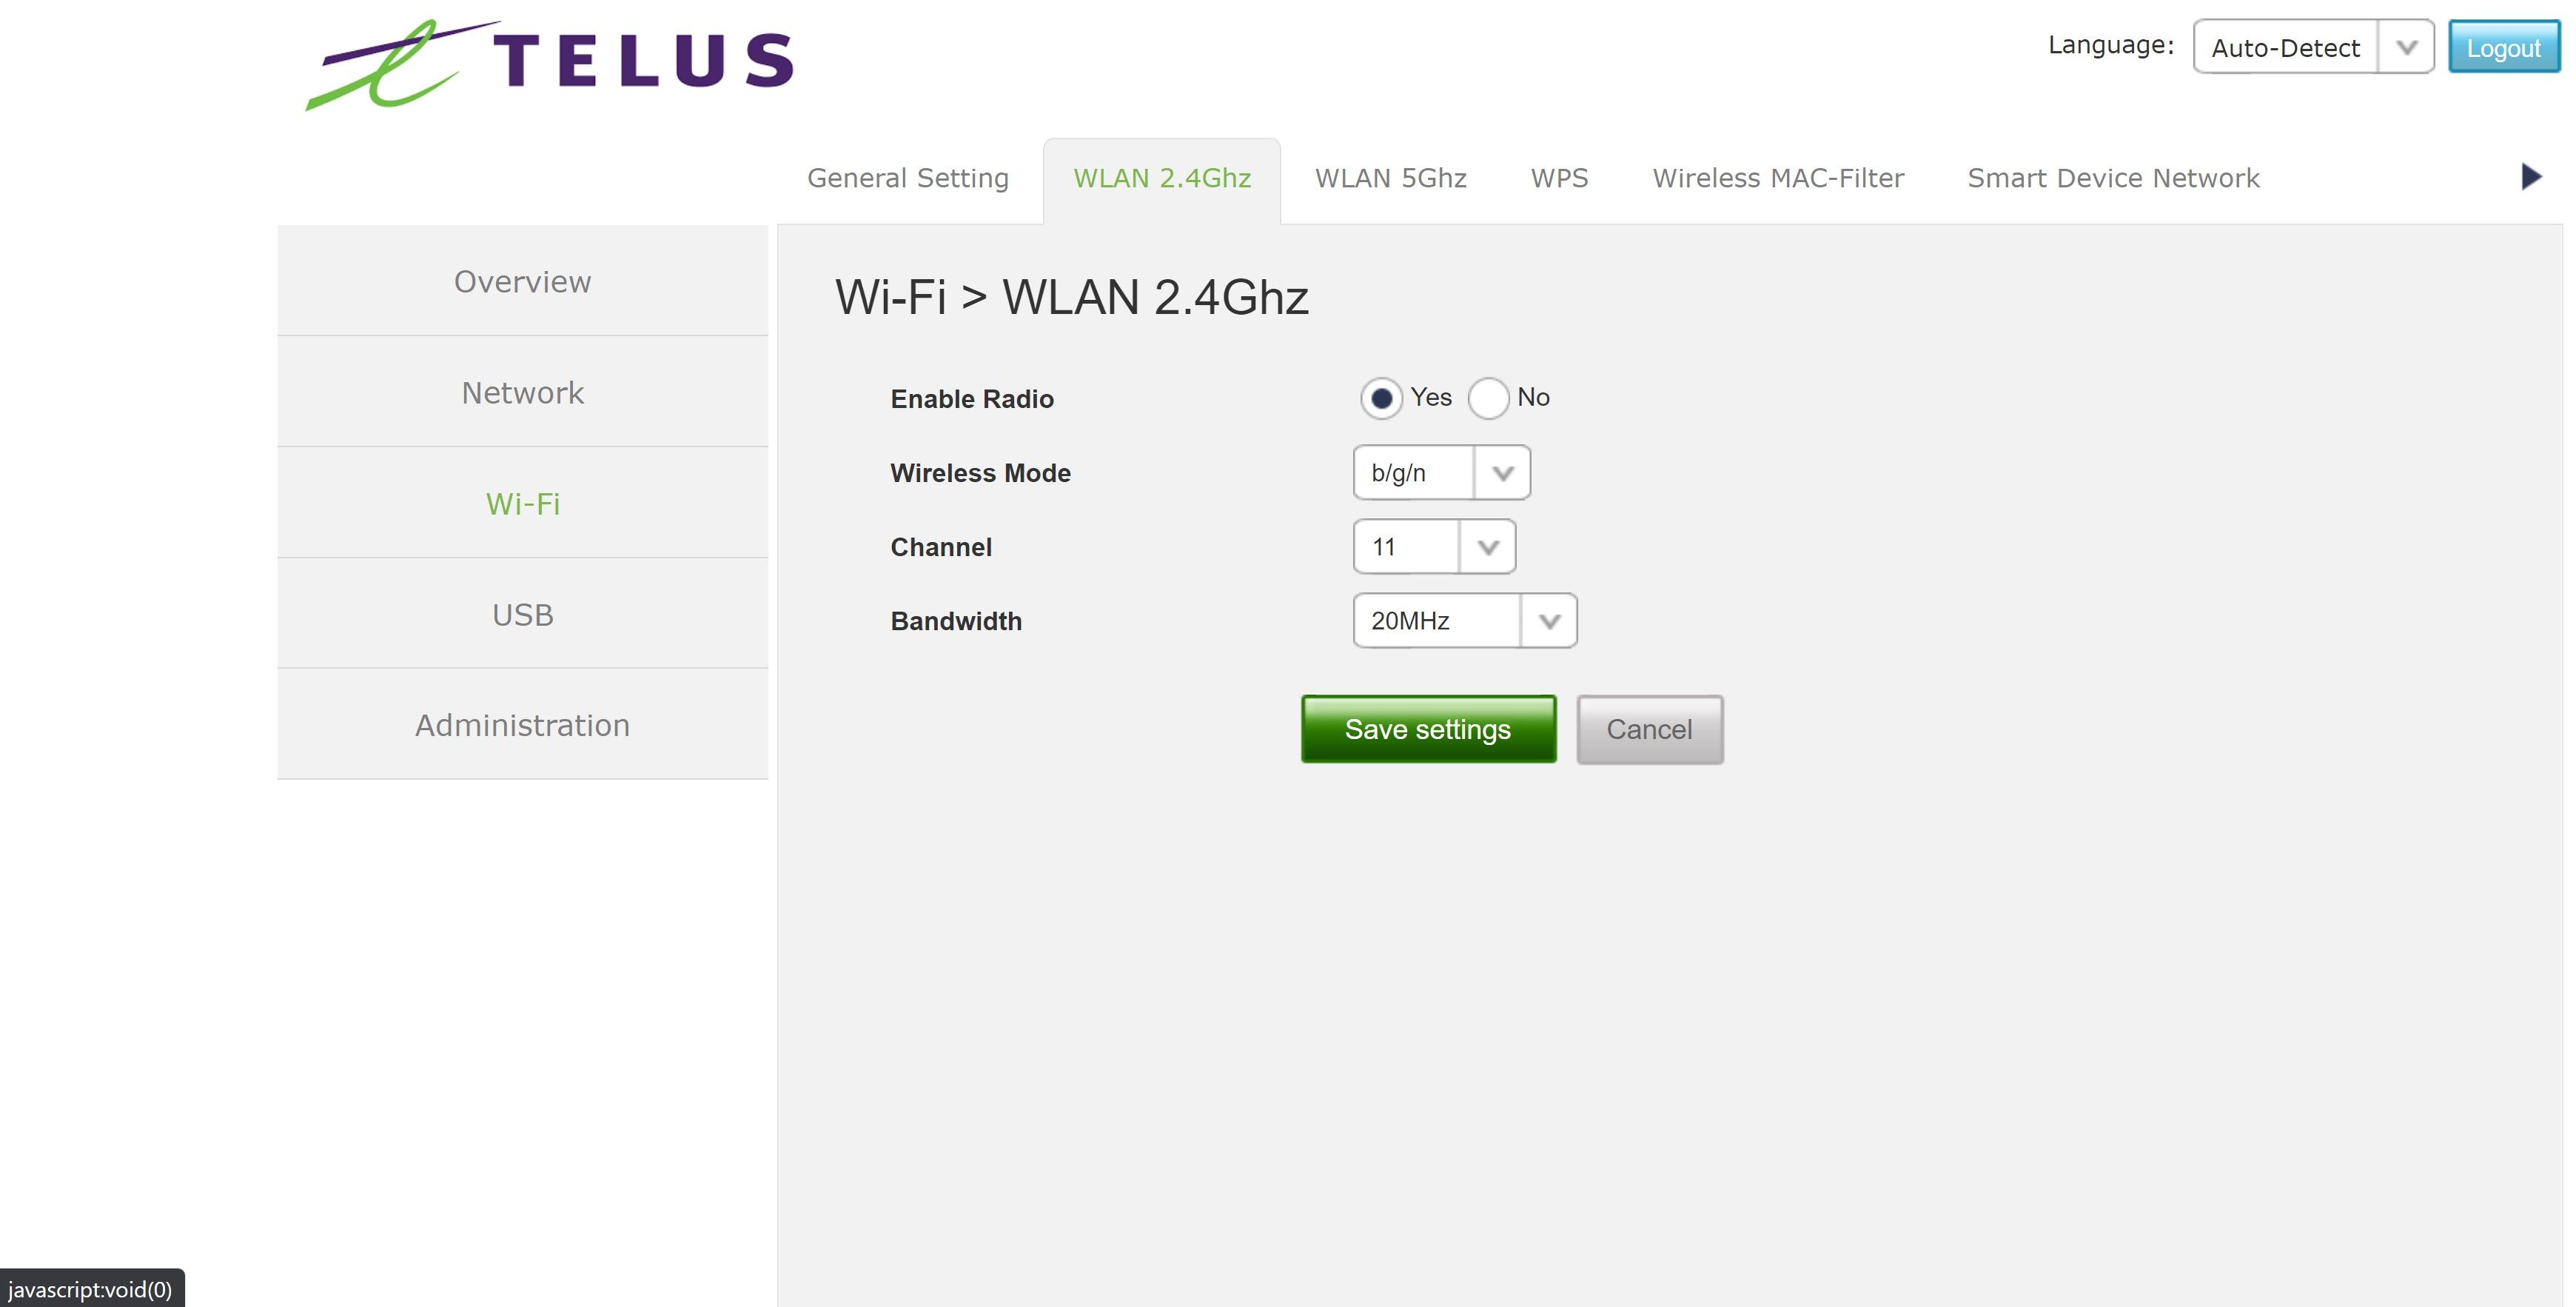Open the Language Auto-Detect dropdown

click(x=2313, y=47)
